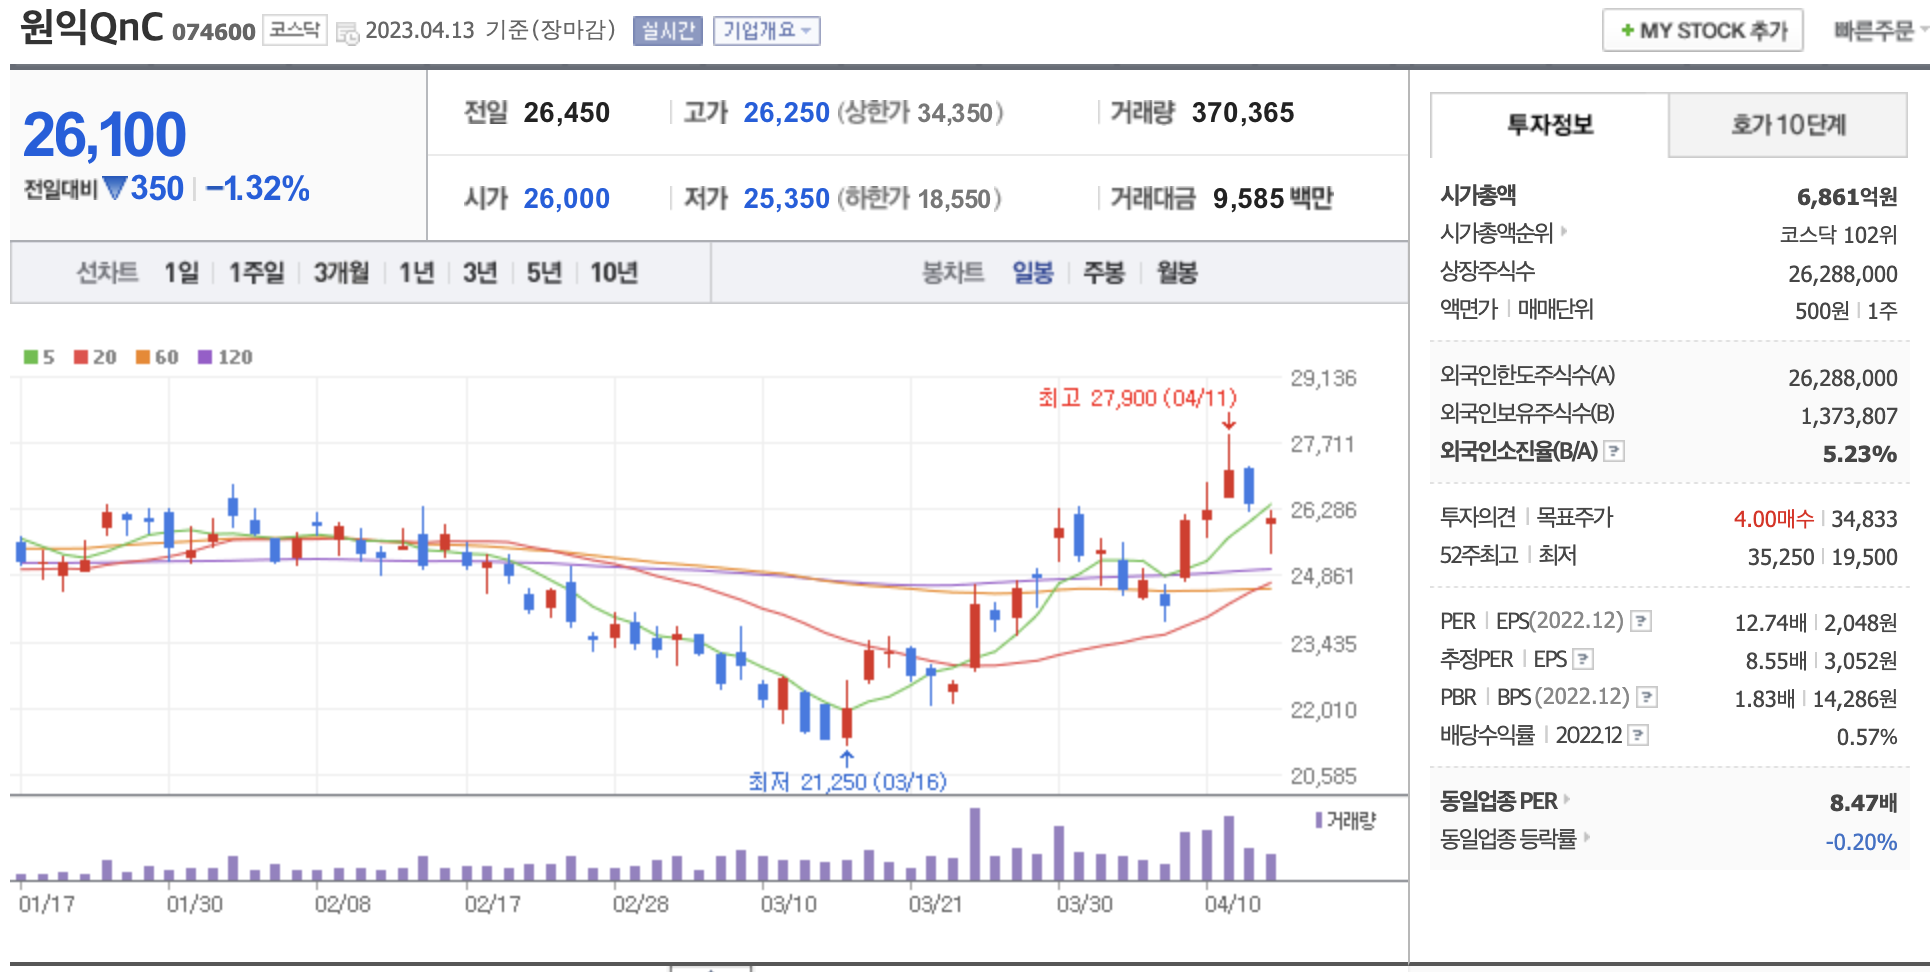Click the help icon next to 외국인소진율(B/A)
The image size is (1930, 972).
click(x=1614, y=452)
